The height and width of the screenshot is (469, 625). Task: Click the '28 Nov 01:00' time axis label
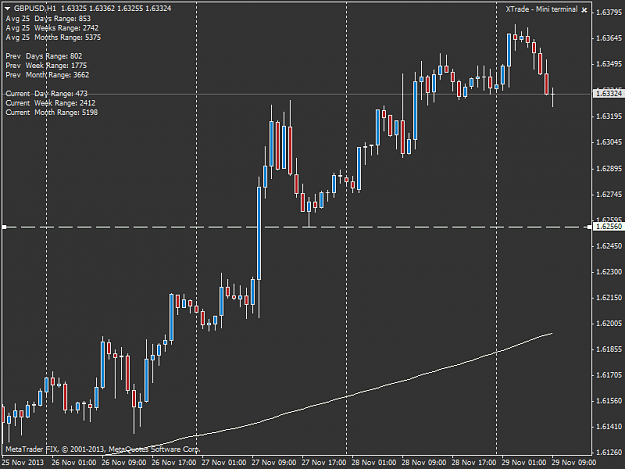[x=374, y=463]
